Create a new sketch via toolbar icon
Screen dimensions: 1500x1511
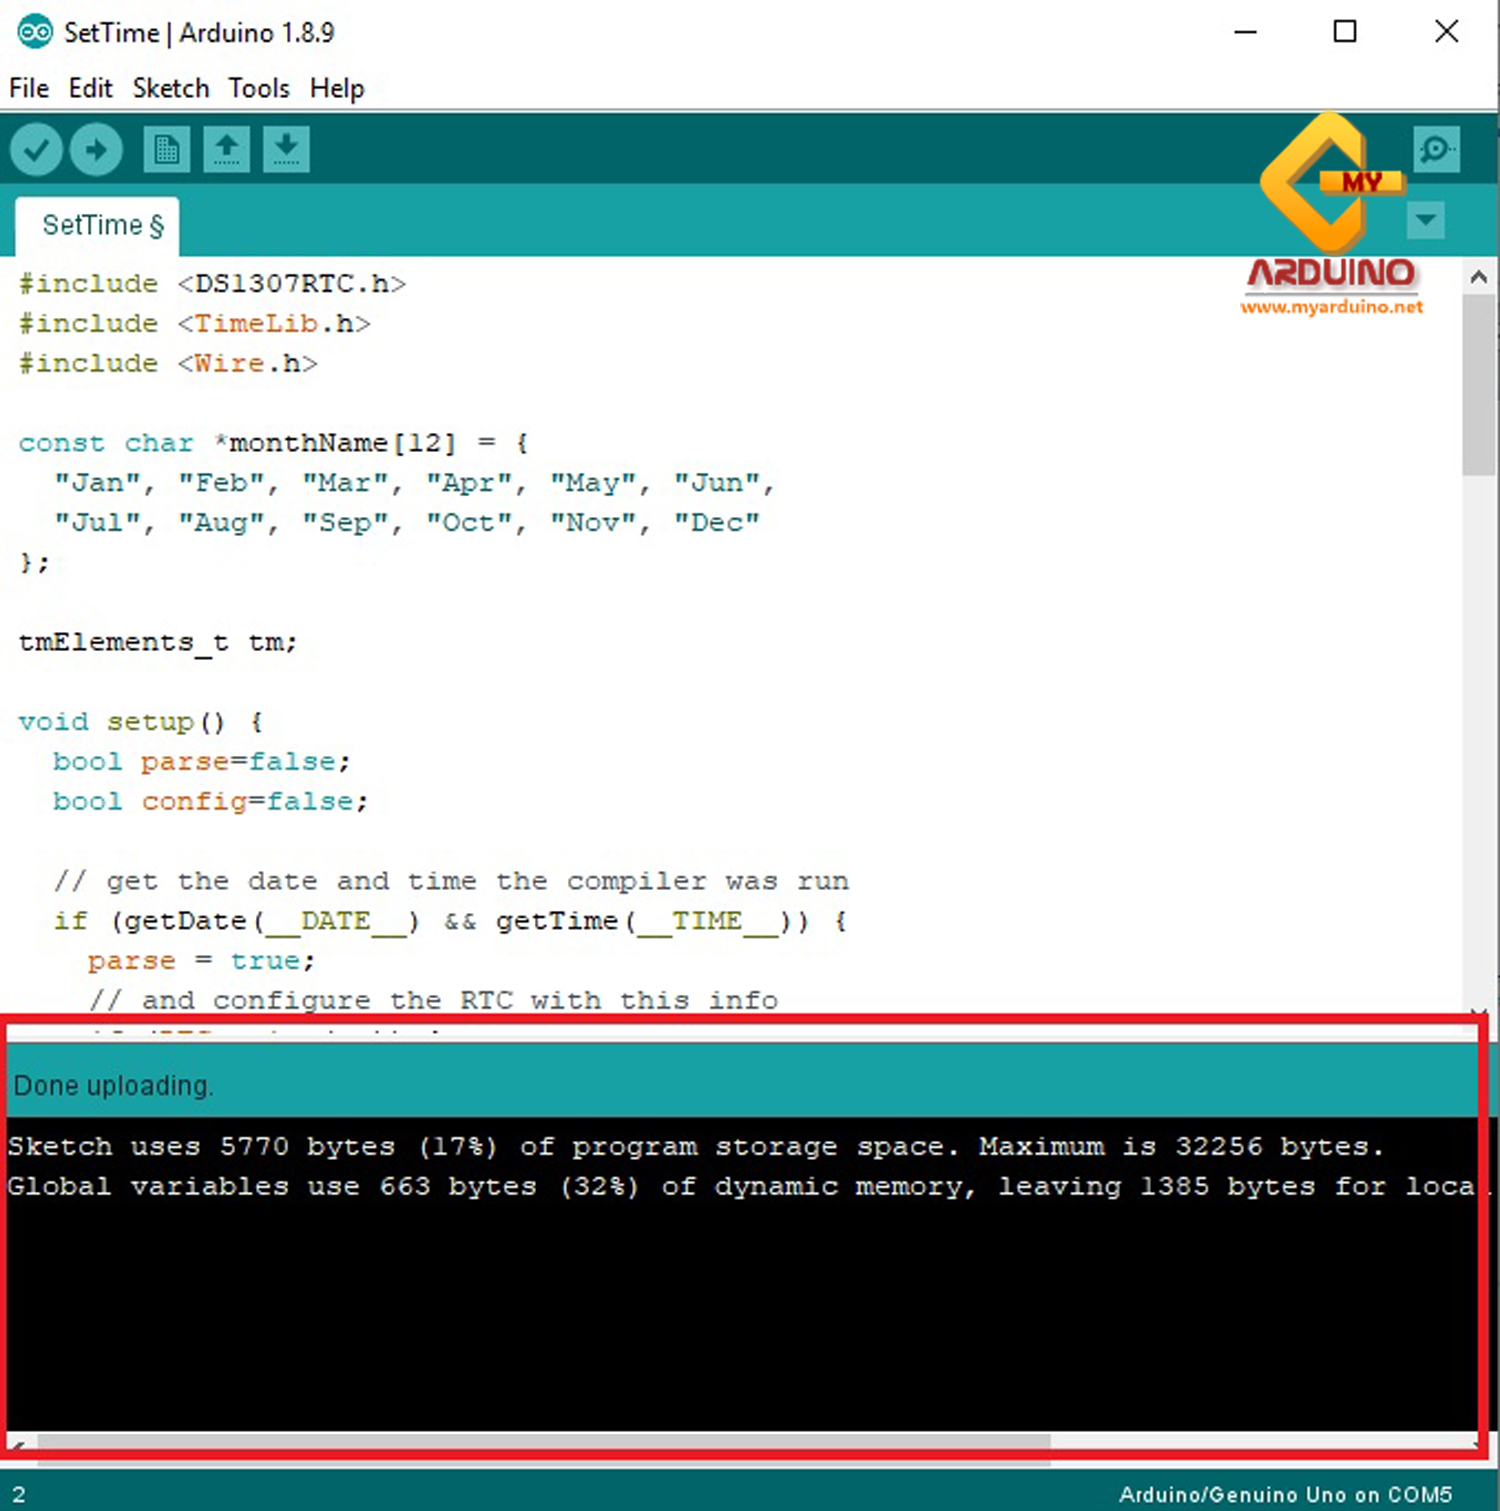tap(166, 148)
